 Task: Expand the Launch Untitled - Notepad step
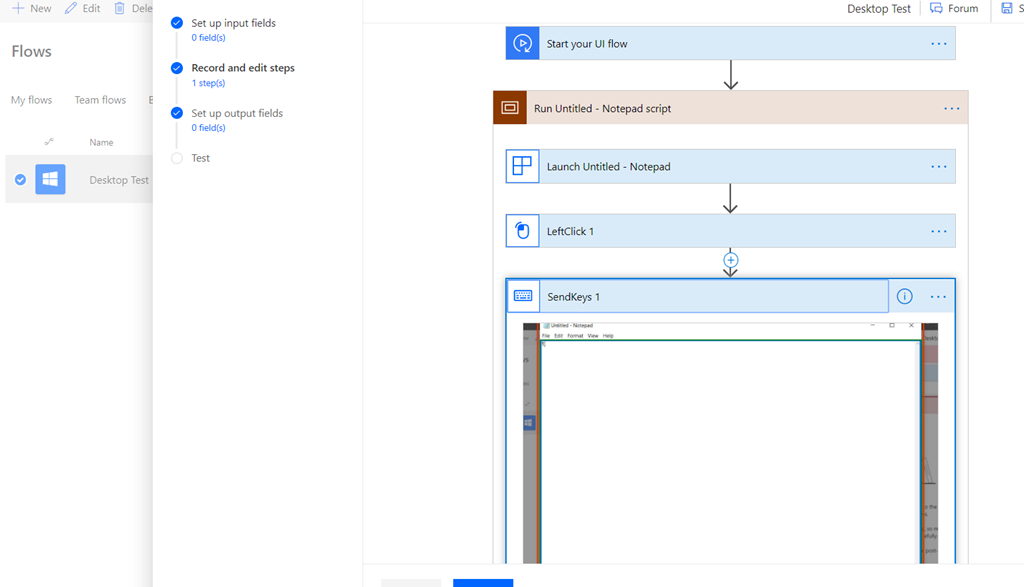(x=731, y=166)
